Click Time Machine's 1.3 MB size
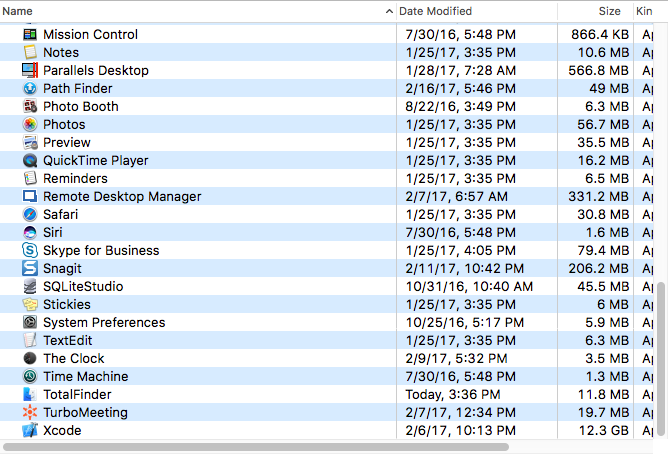Viewport: 668px width, 454px height. (607, 376)
